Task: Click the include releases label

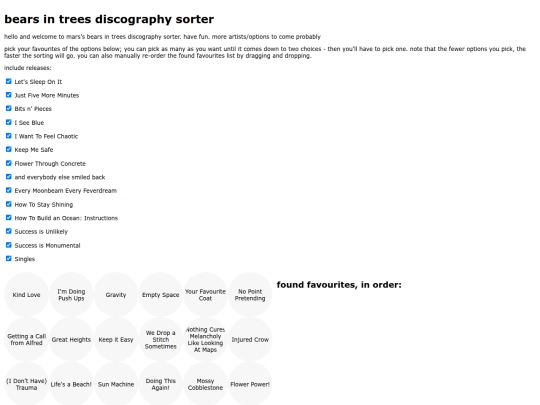Action: click(x=28, y=68)
